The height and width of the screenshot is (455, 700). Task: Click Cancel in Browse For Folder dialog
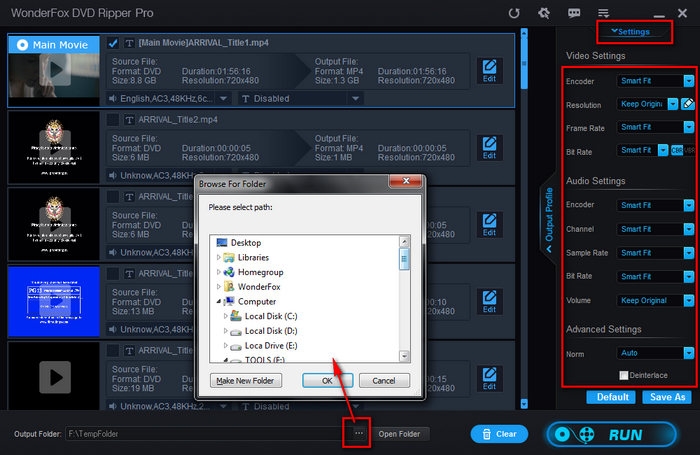[384, 380]
